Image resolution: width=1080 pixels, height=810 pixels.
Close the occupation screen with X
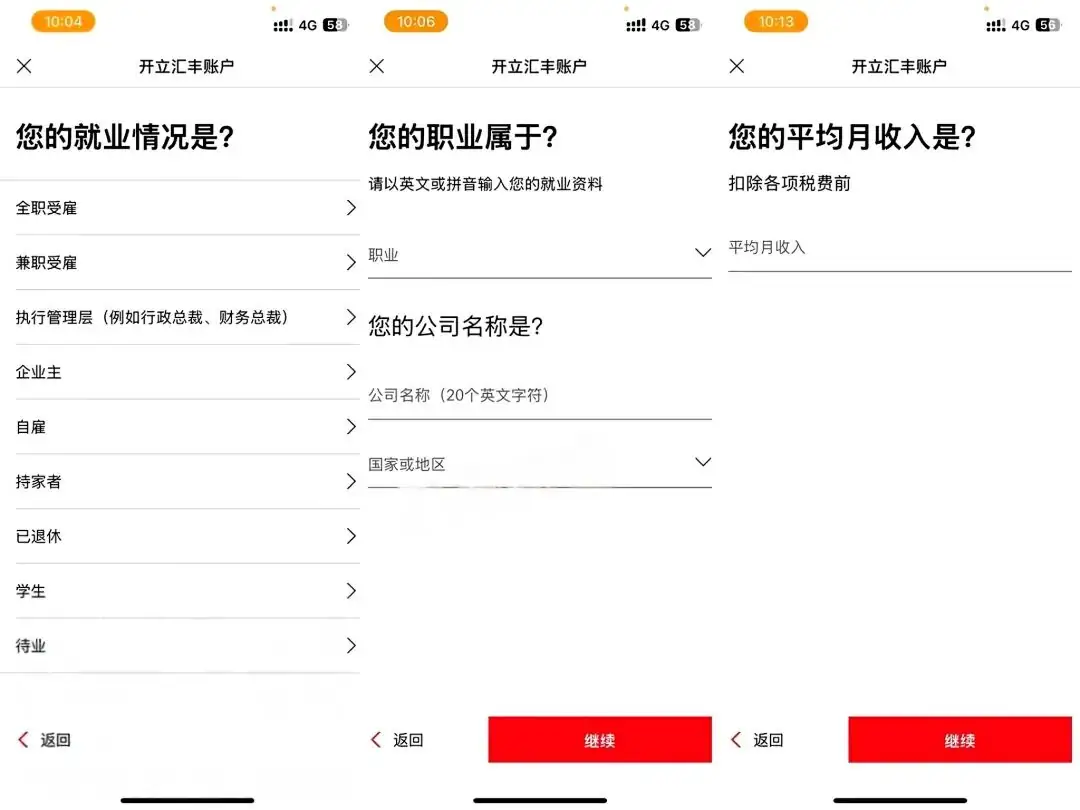[377, 66]
